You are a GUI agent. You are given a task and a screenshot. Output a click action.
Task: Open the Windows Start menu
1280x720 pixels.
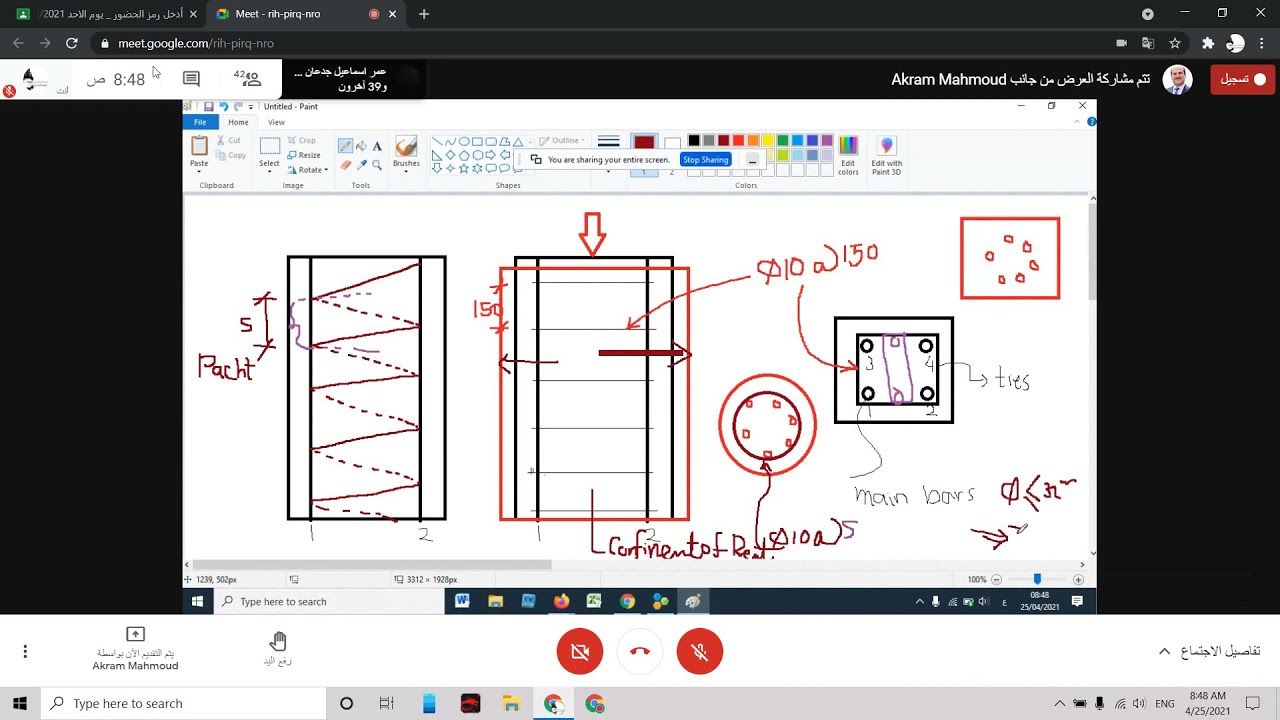coord(20,703)
